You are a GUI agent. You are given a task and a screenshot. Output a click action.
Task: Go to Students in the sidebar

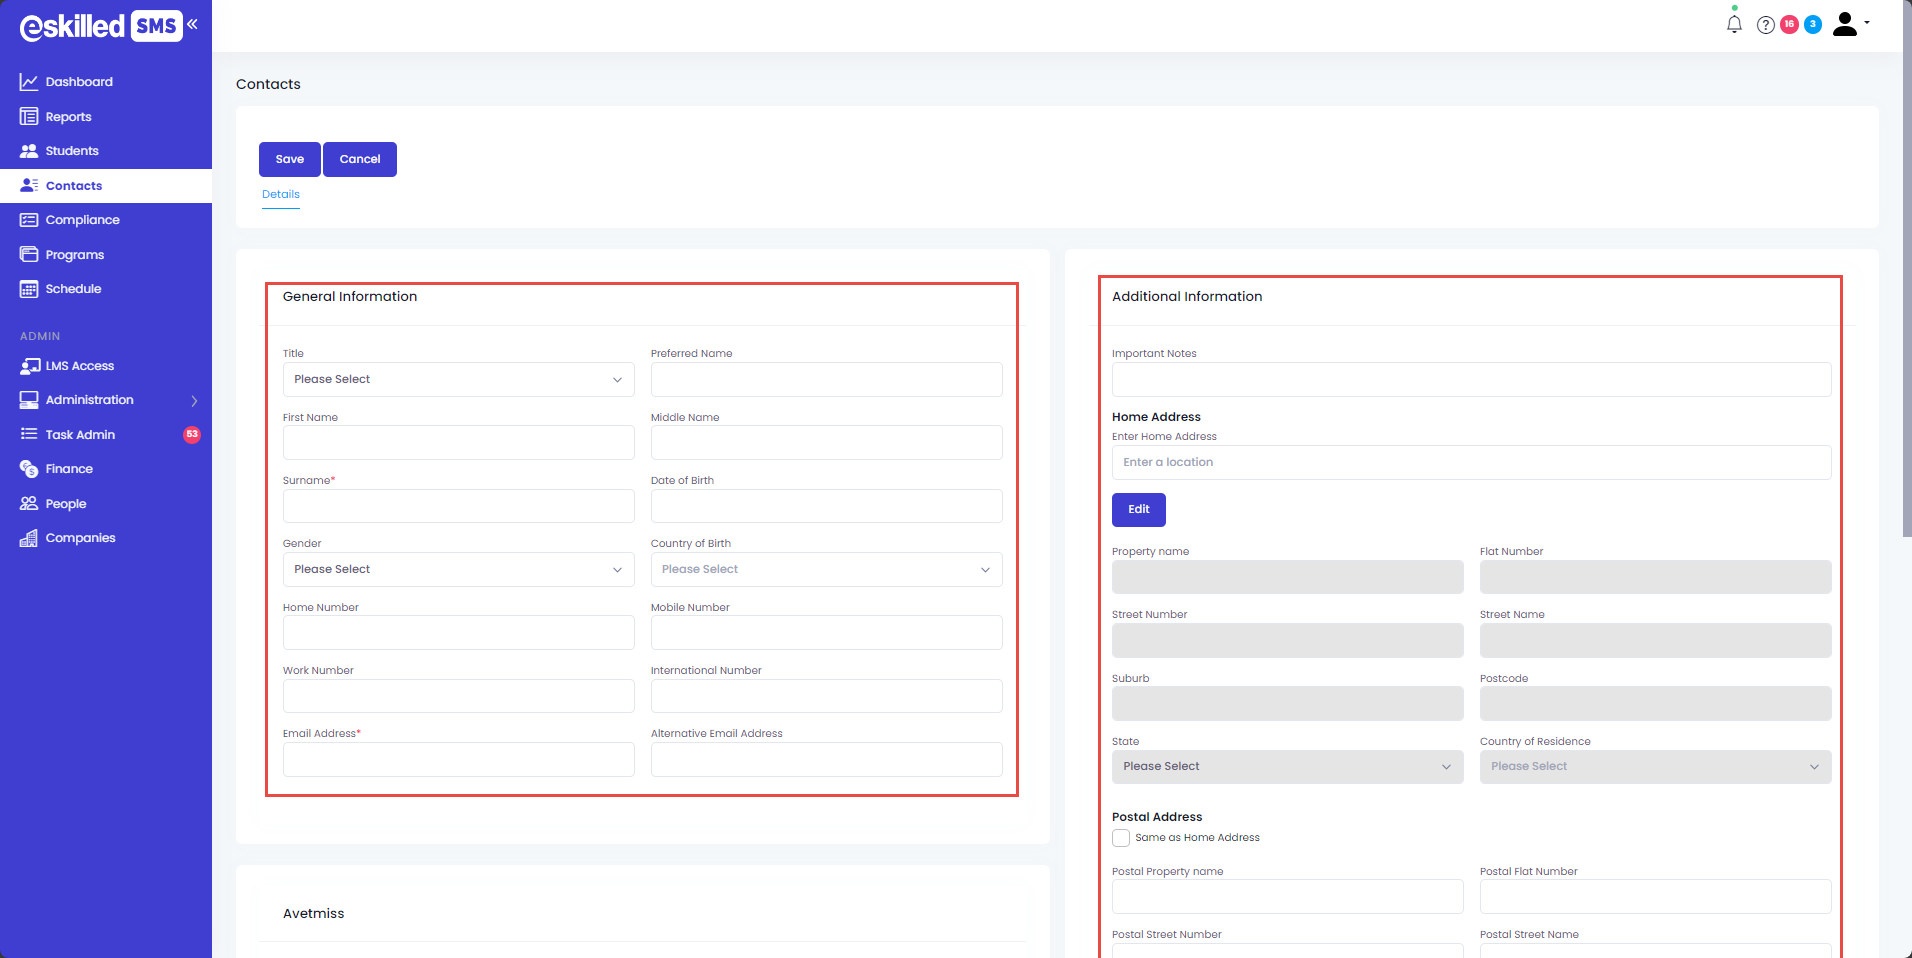(x=72, y=151)
